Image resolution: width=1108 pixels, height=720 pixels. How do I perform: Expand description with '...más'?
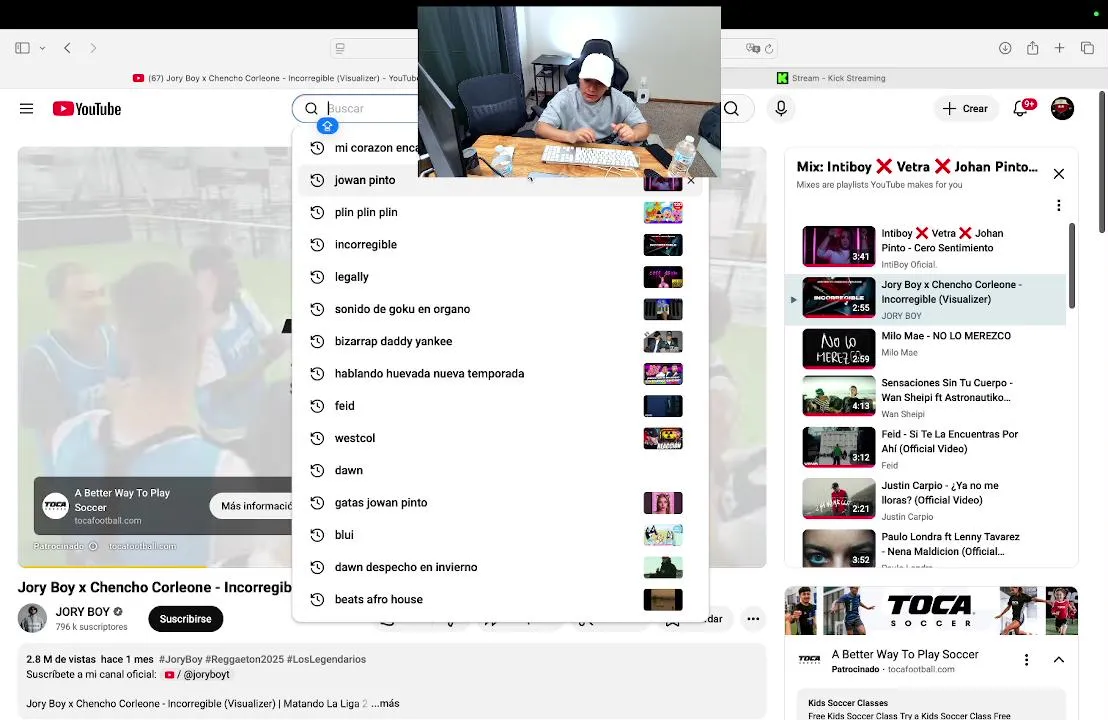coord(385,704)
